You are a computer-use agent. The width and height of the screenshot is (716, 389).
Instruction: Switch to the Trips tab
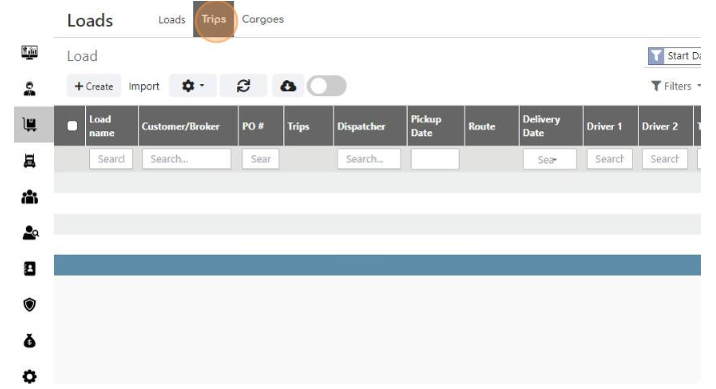click(x=214, y=19)
